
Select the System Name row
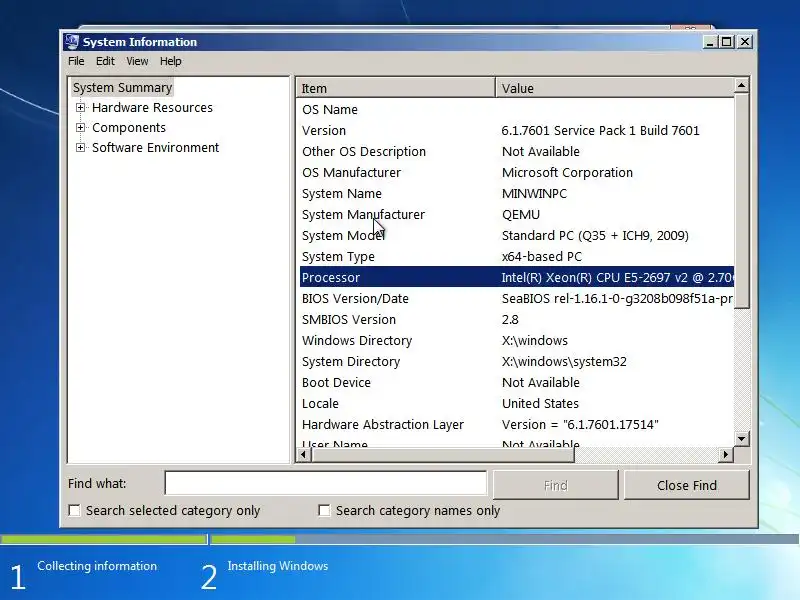pos(517,194)
